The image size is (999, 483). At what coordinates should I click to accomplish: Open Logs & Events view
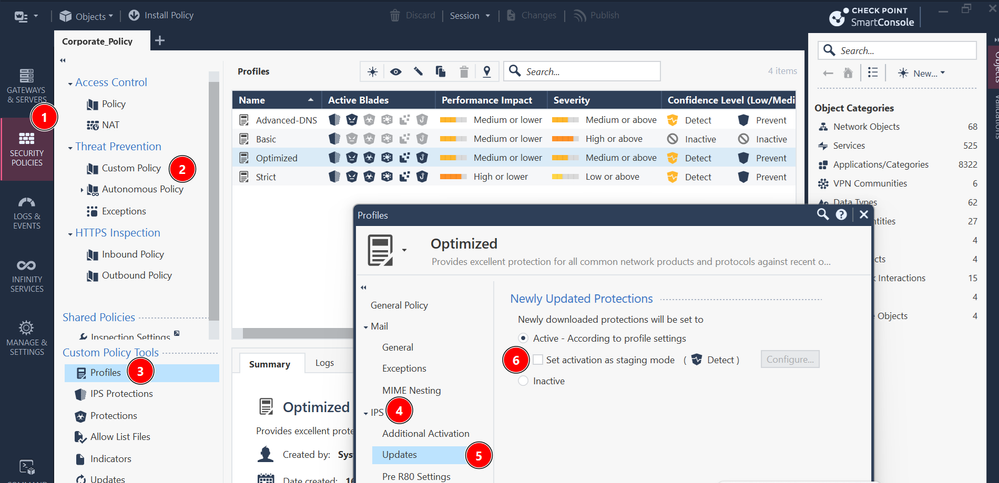[x=26, y=213]
